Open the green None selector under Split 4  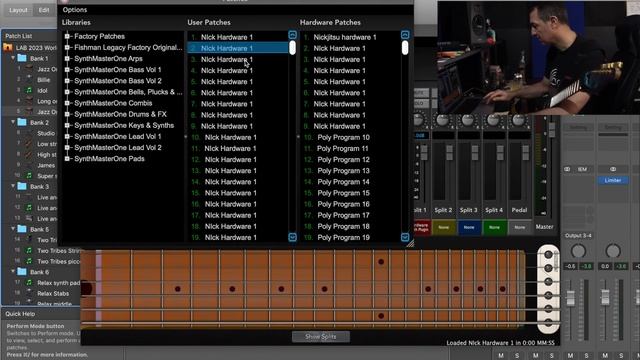pyautogui.click(x=494, y=227)
